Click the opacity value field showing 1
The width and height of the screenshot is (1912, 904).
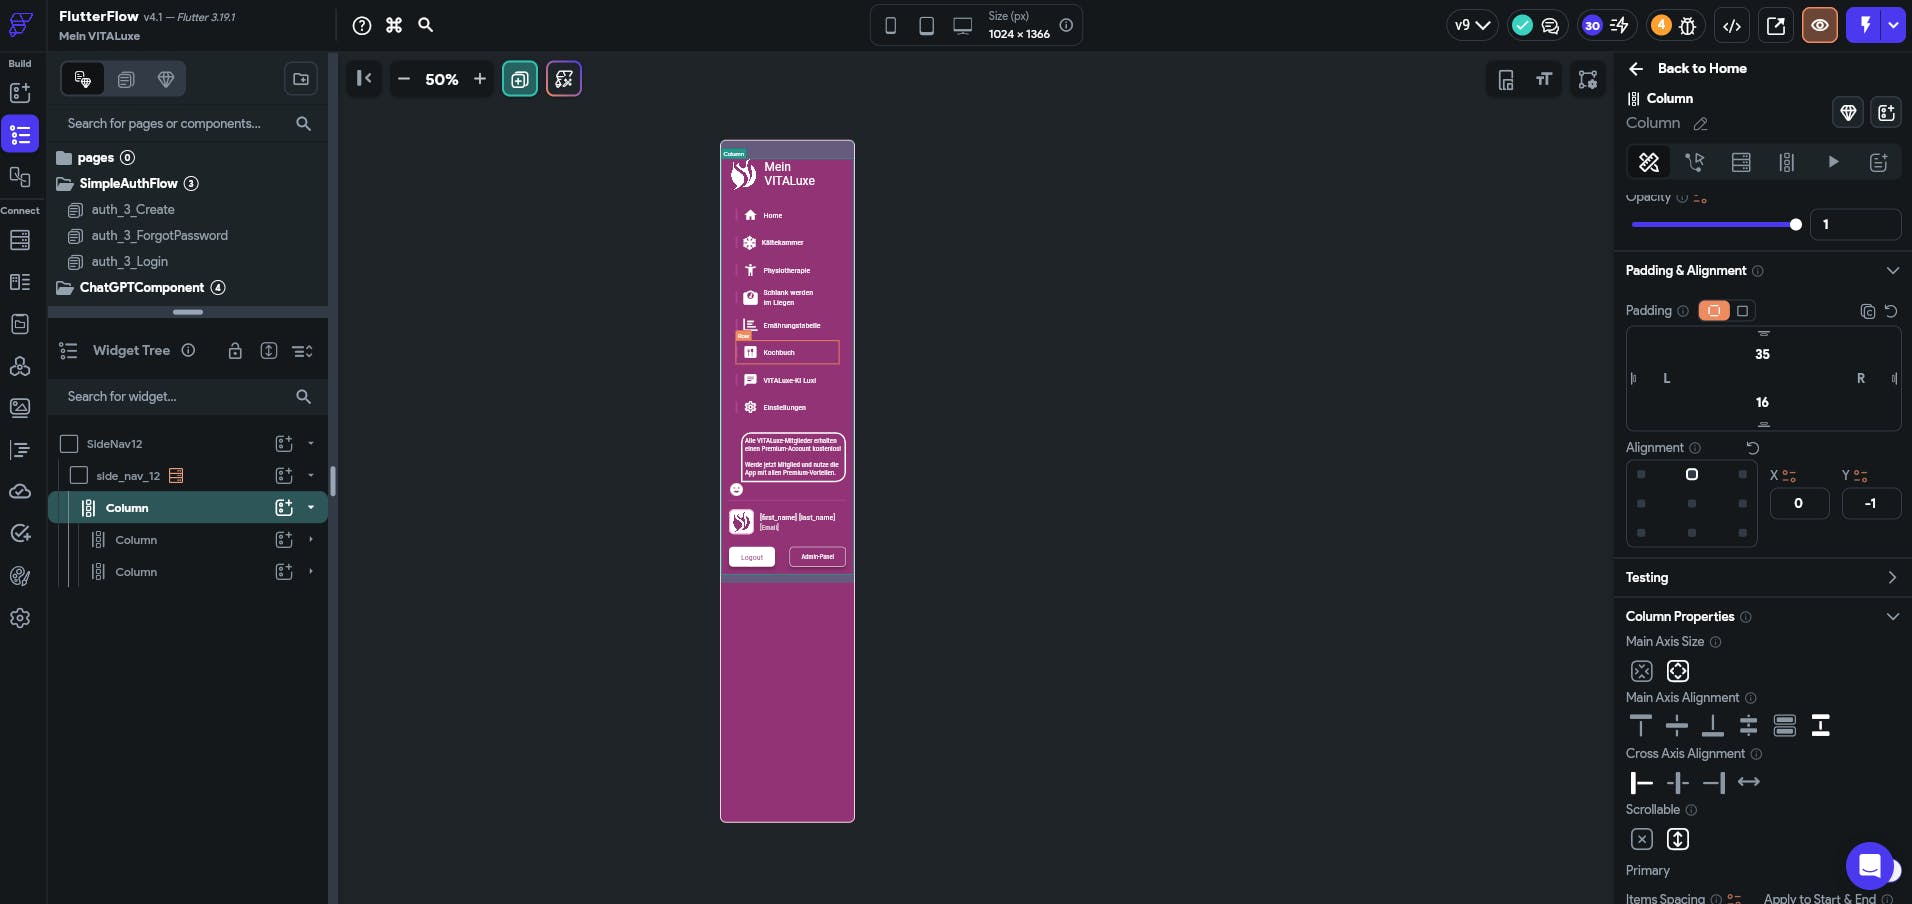click(1855, 225)
